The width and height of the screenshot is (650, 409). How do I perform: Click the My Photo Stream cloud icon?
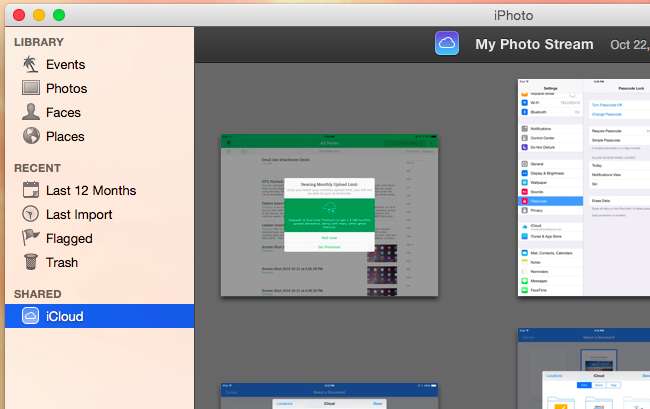[x=447, y=43]
